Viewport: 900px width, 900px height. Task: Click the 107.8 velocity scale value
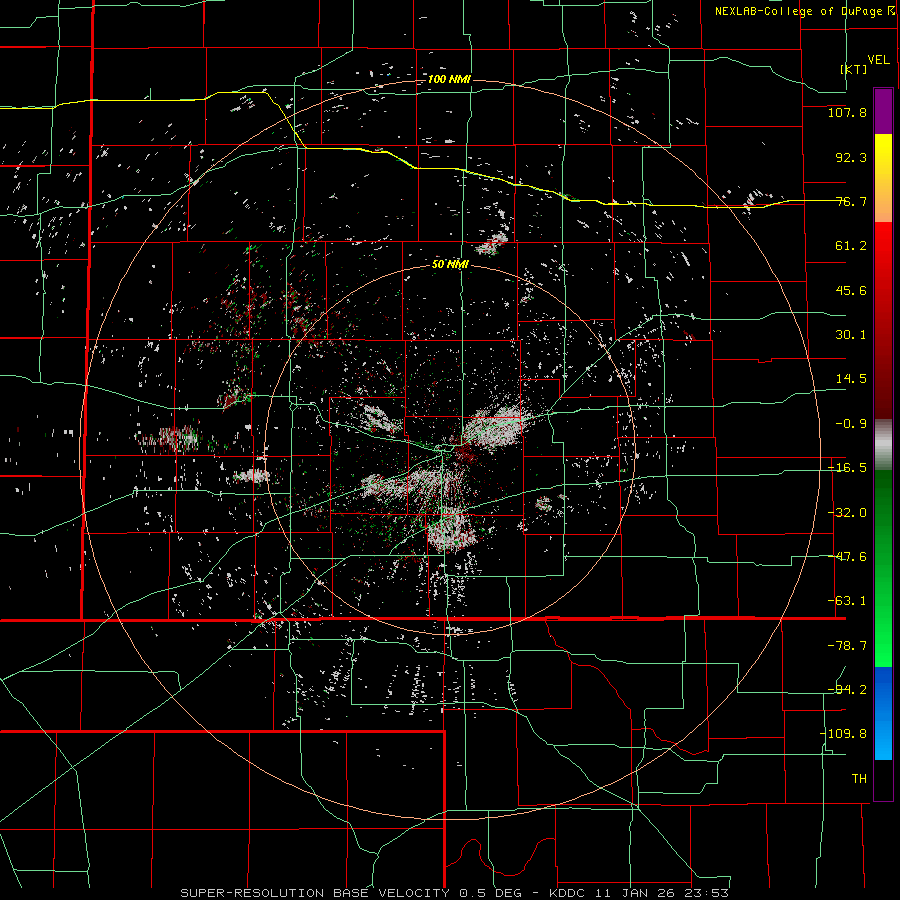pos(847,112)
